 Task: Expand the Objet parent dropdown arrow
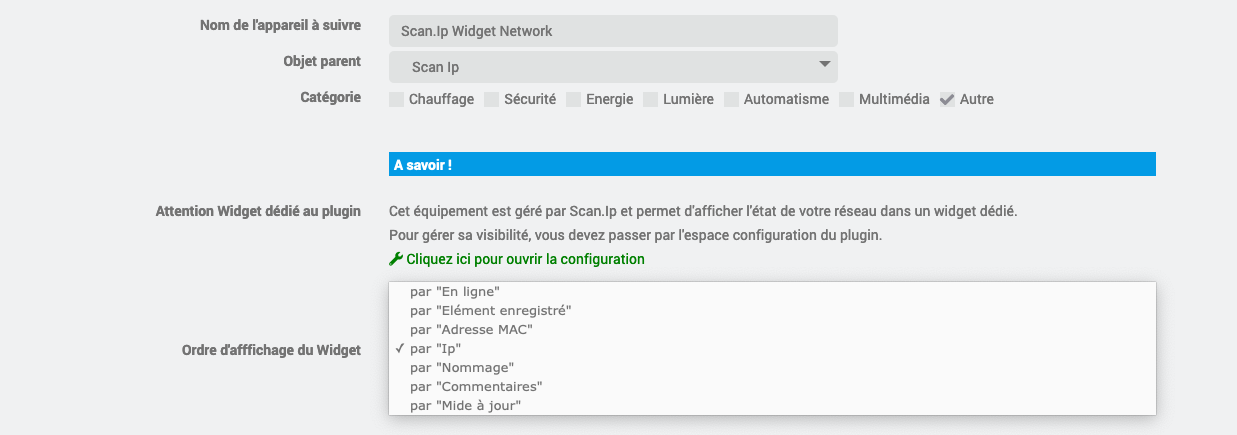point(824,65)
